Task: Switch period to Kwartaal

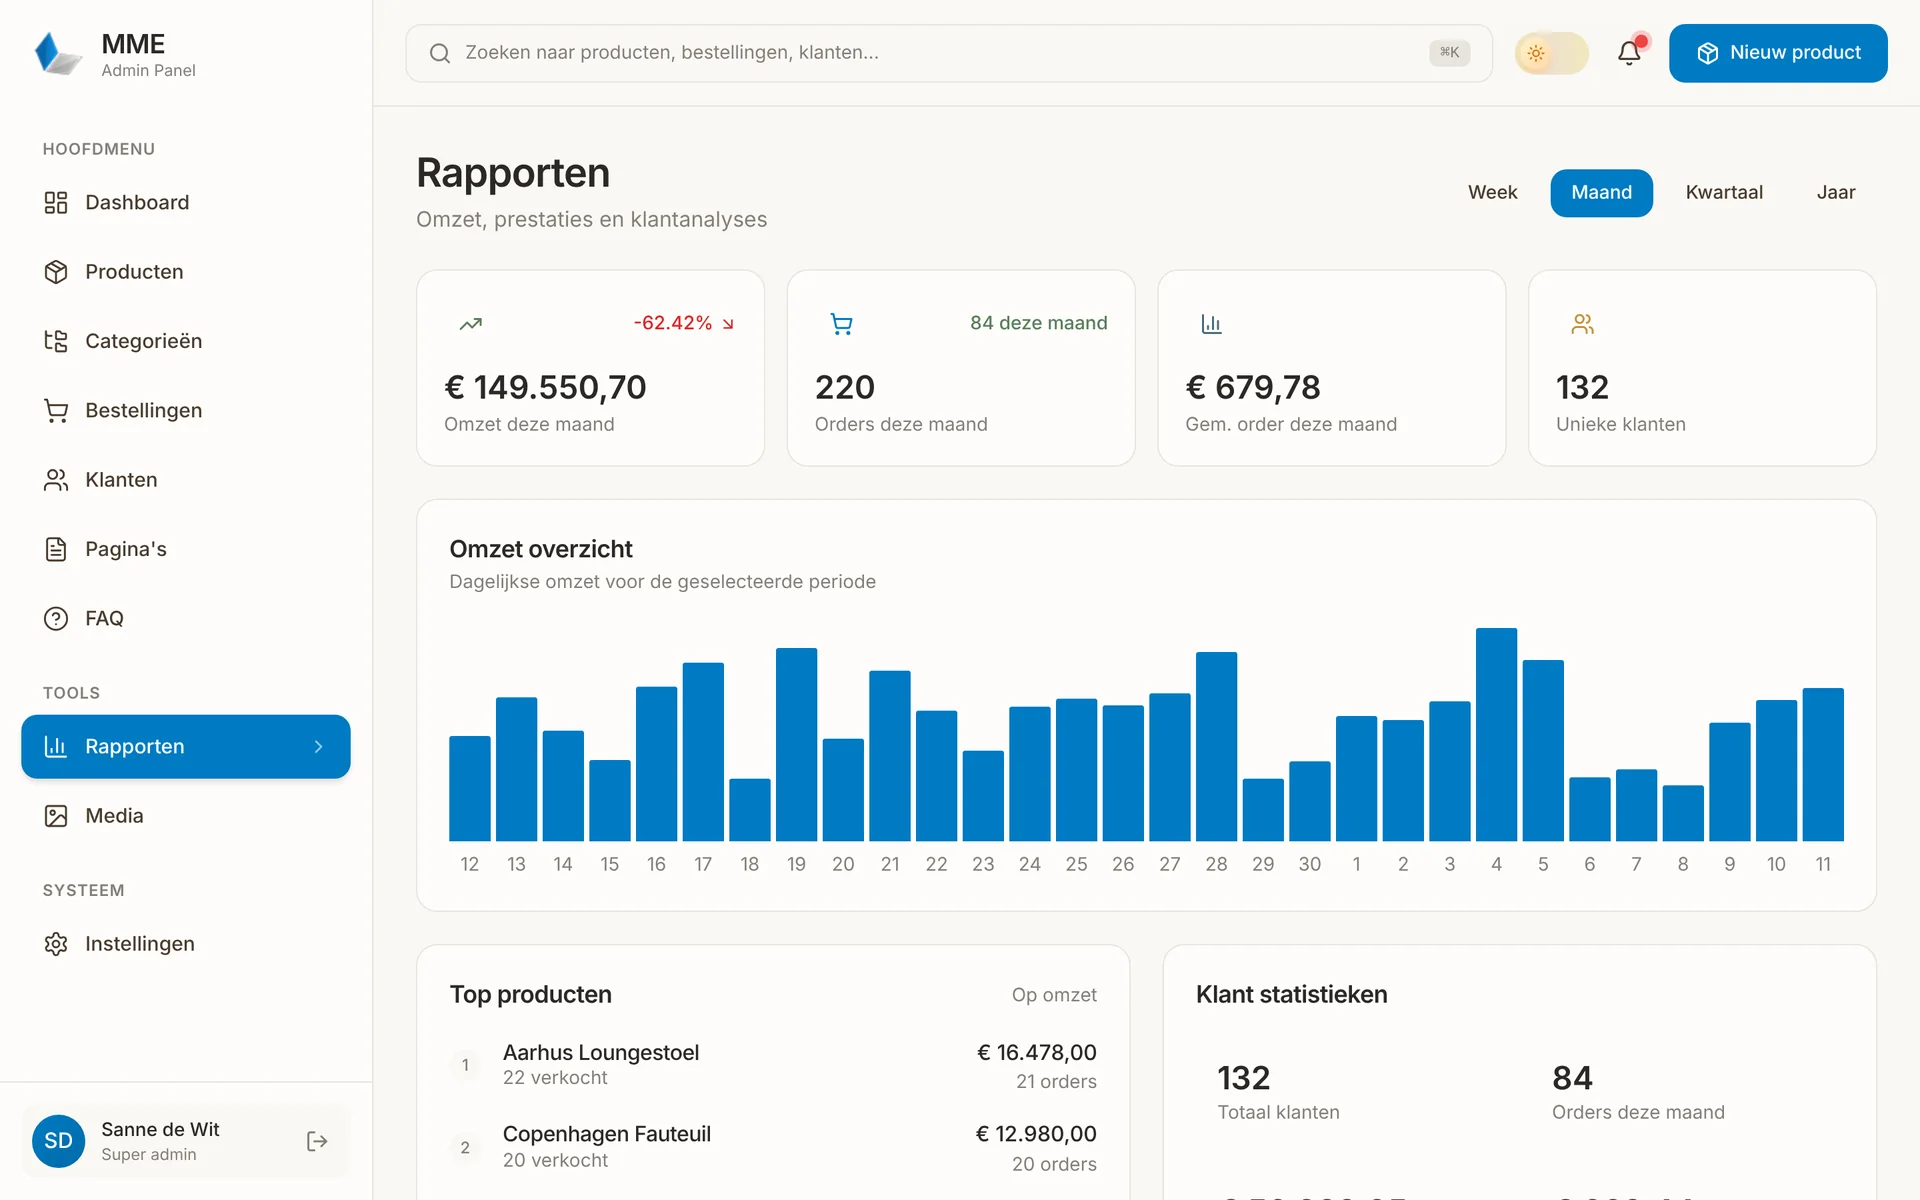Action: 1724,193
